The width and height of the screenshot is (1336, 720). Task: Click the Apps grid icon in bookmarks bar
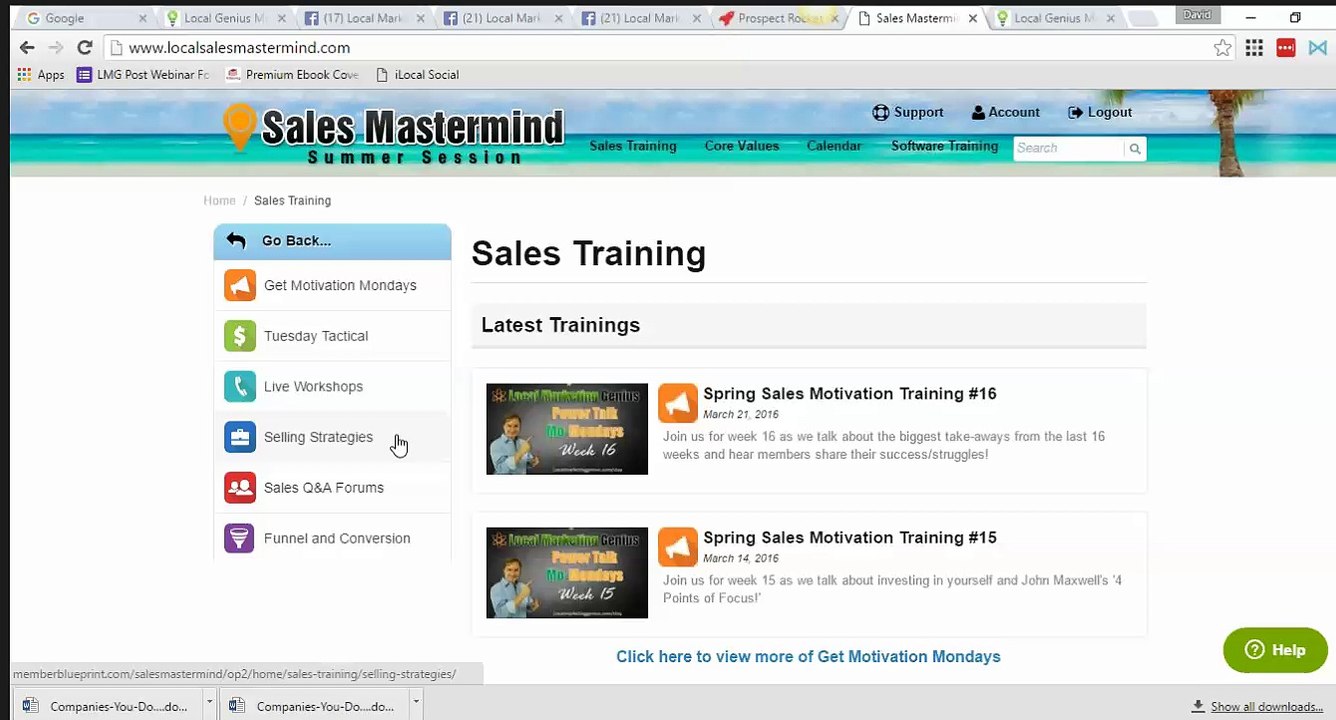pos(24,75)
